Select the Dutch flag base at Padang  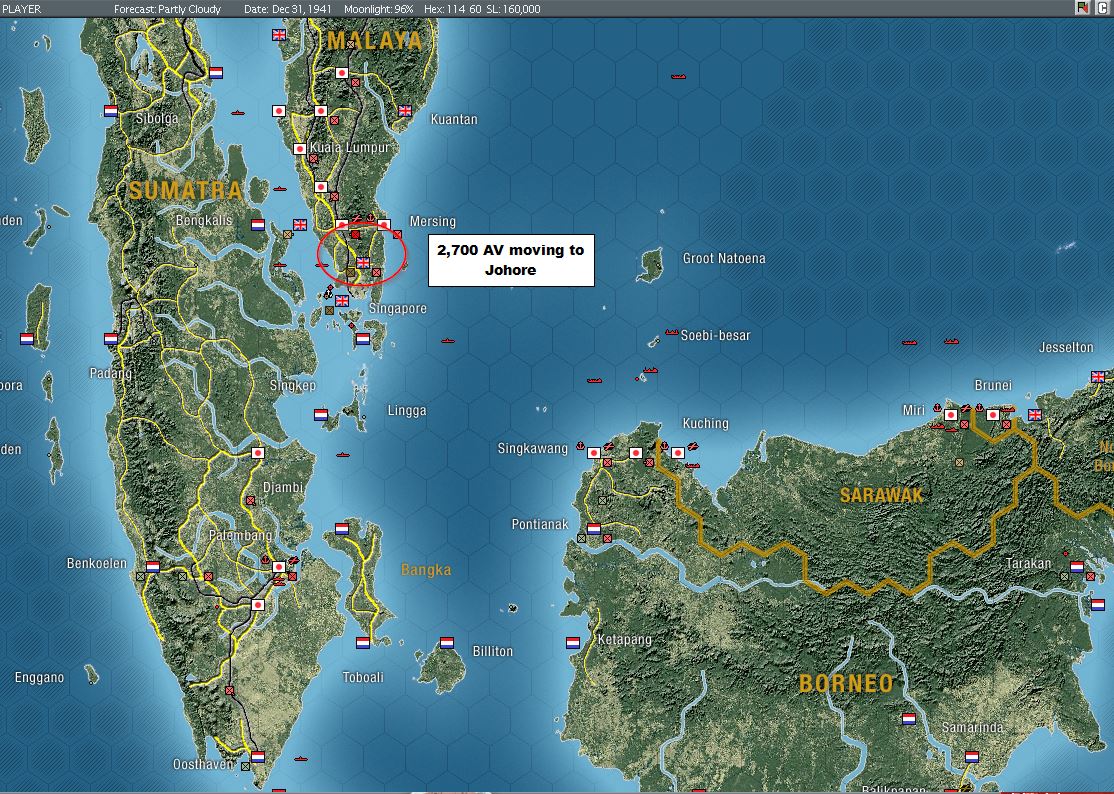[111, 339]
